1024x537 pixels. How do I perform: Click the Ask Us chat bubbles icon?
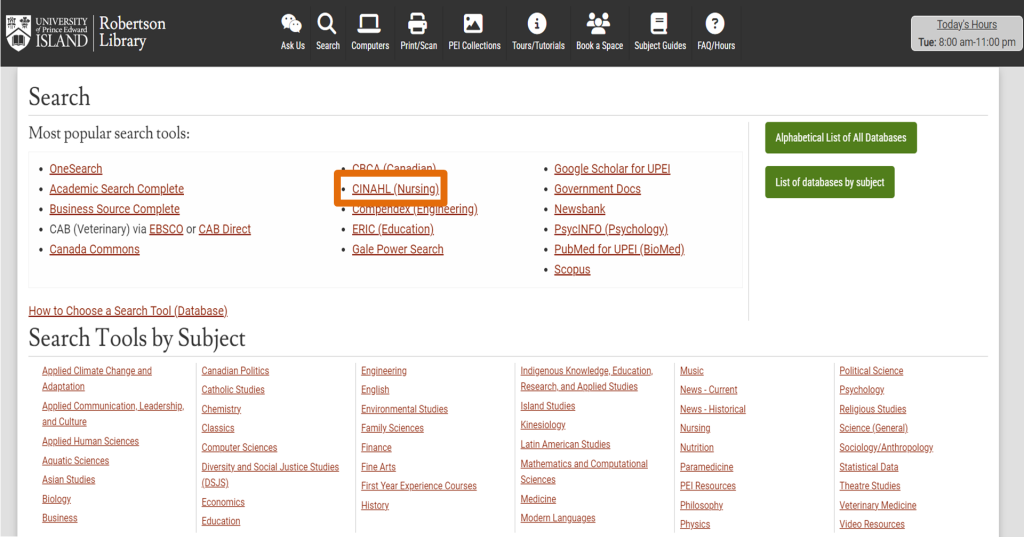[292, 24]
